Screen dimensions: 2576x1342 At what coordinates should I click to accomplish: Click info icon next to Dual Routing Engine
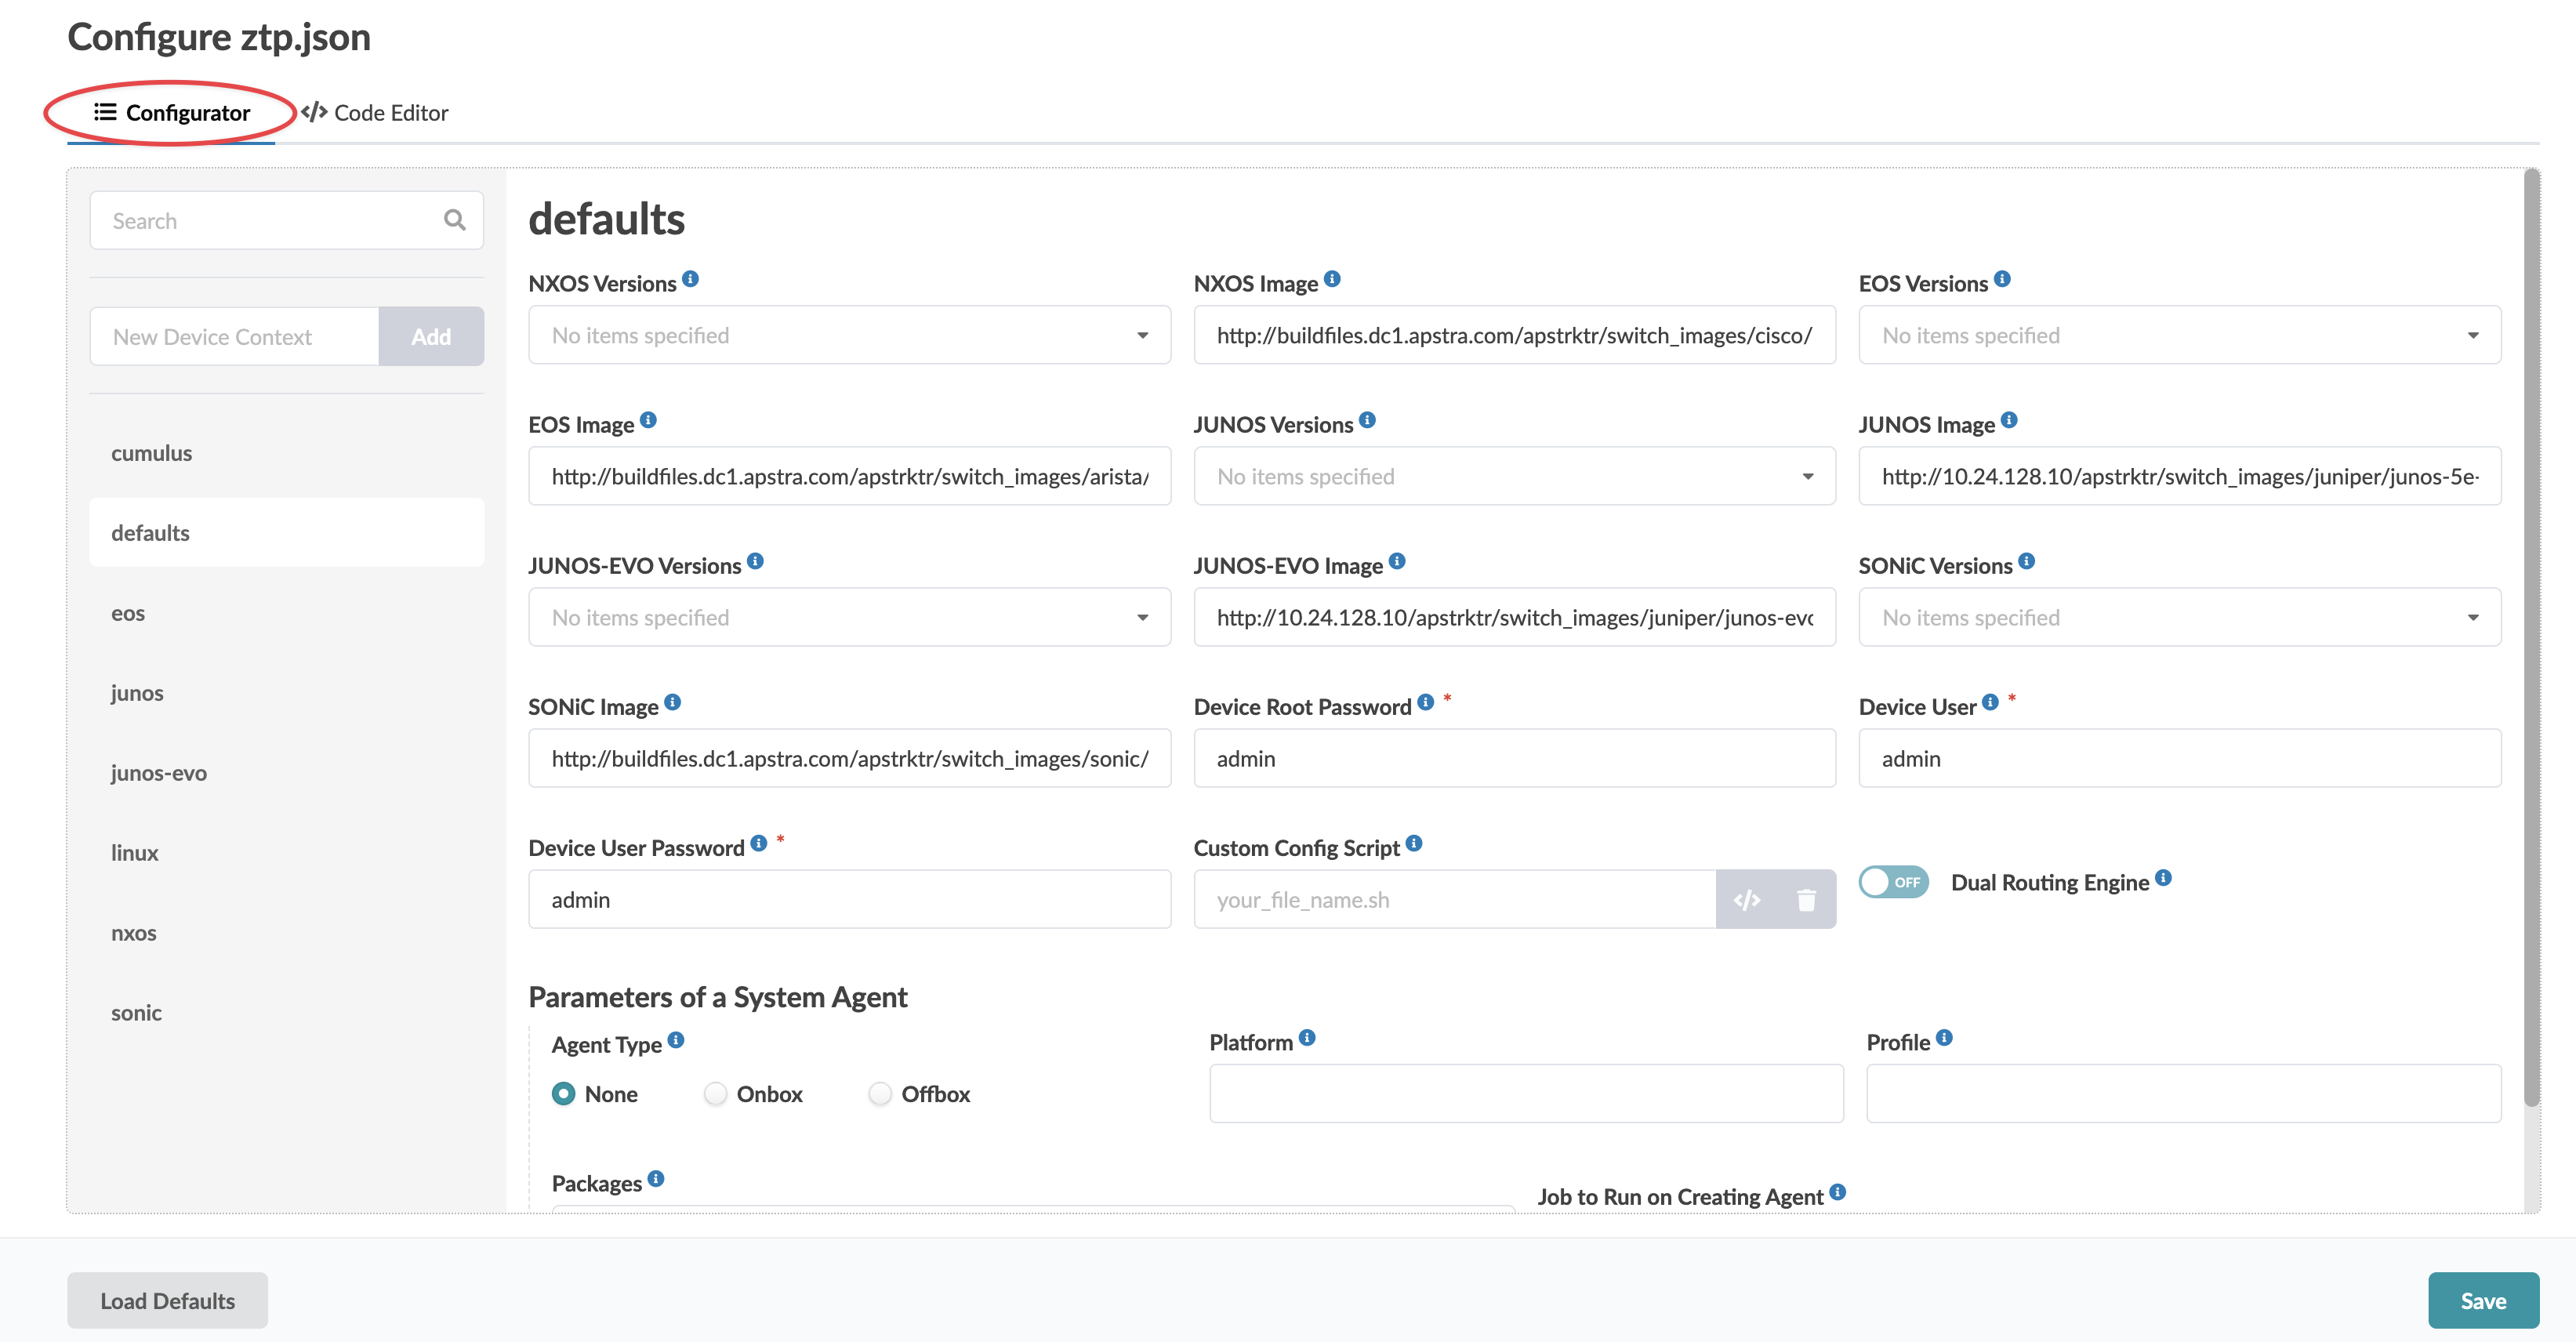(2163, 878)
